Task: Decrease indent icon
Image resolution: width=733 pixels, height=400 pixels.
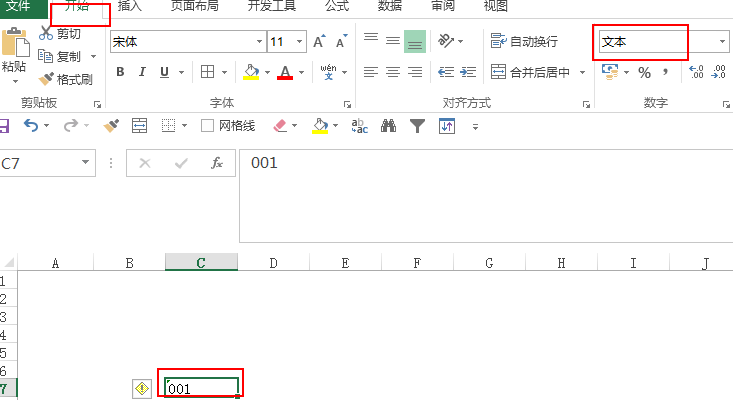Action: coord(446,72)
